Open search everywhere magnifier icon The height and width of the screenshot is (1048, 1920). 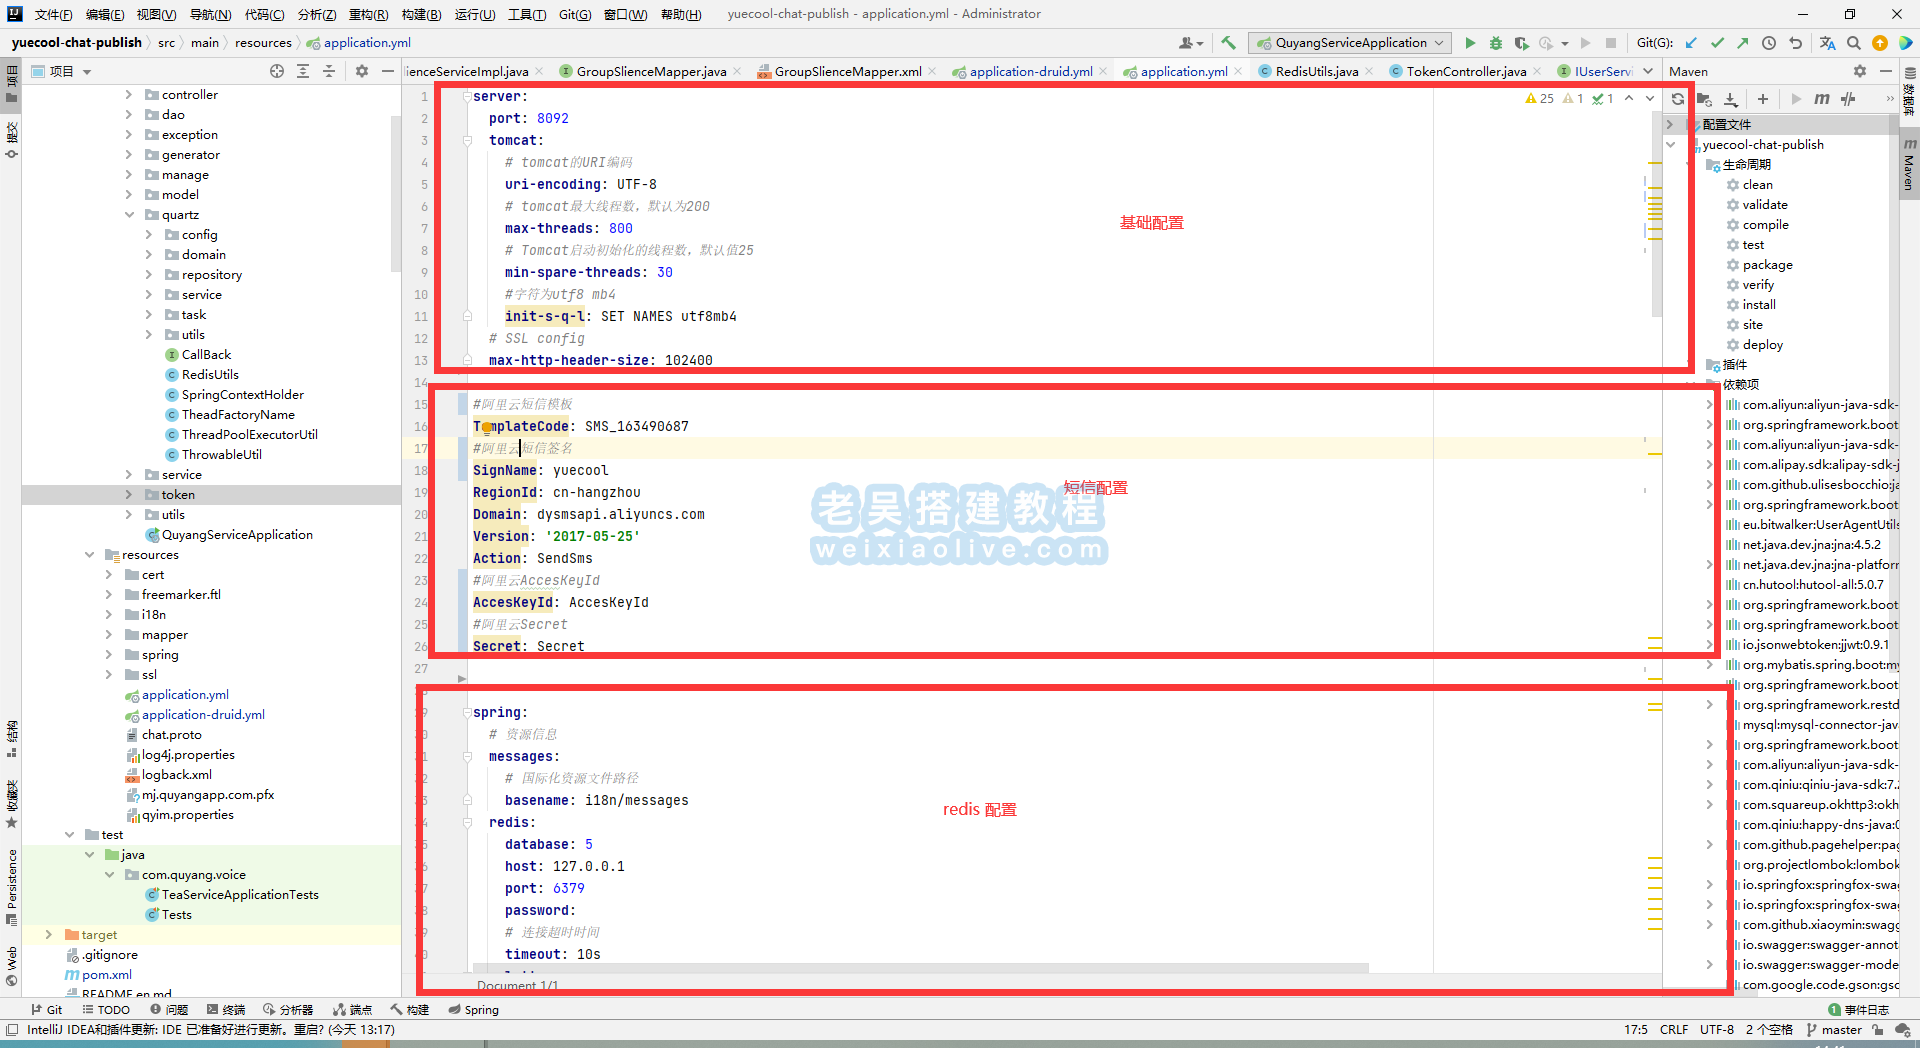tap(1854, 43)
